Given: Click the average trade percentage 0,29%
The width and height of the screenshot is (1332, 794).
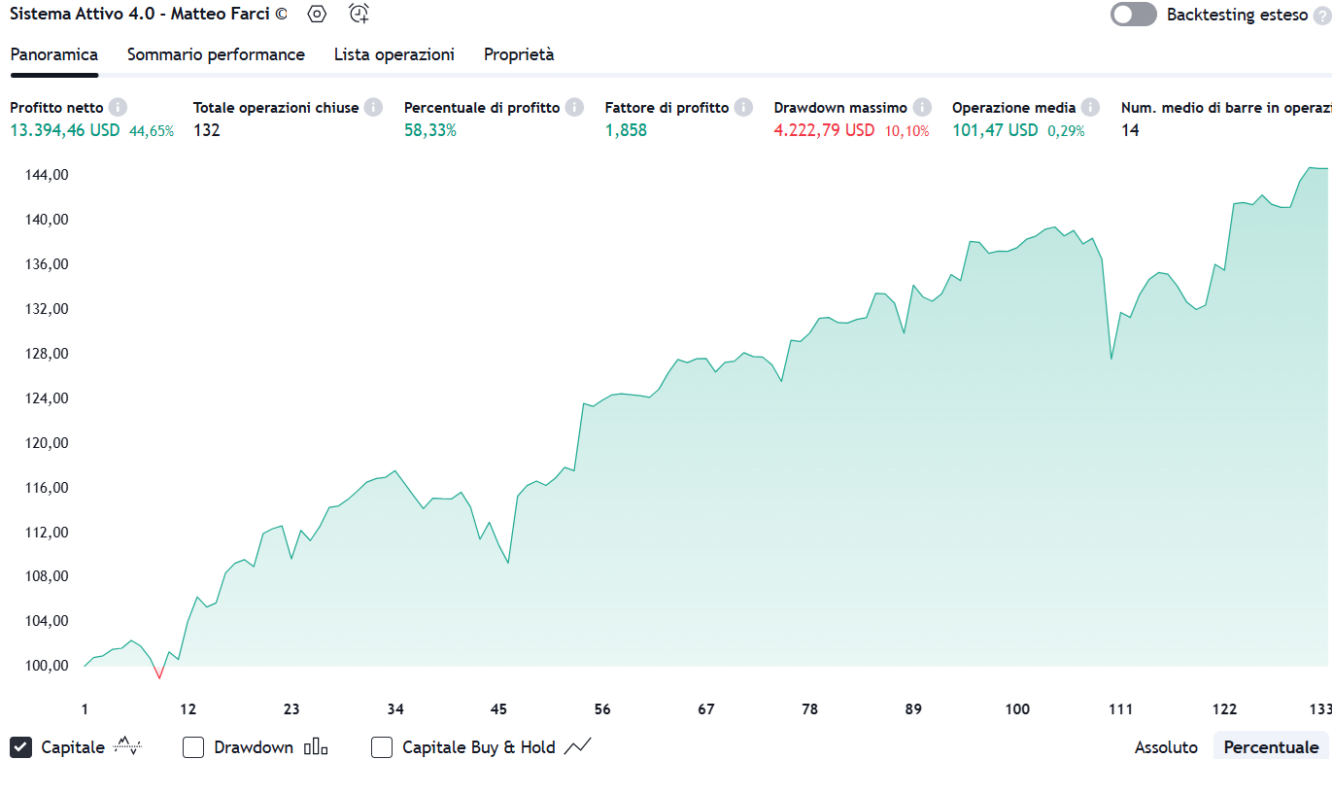Looking at the screenshot, I should click(1066, 131).
